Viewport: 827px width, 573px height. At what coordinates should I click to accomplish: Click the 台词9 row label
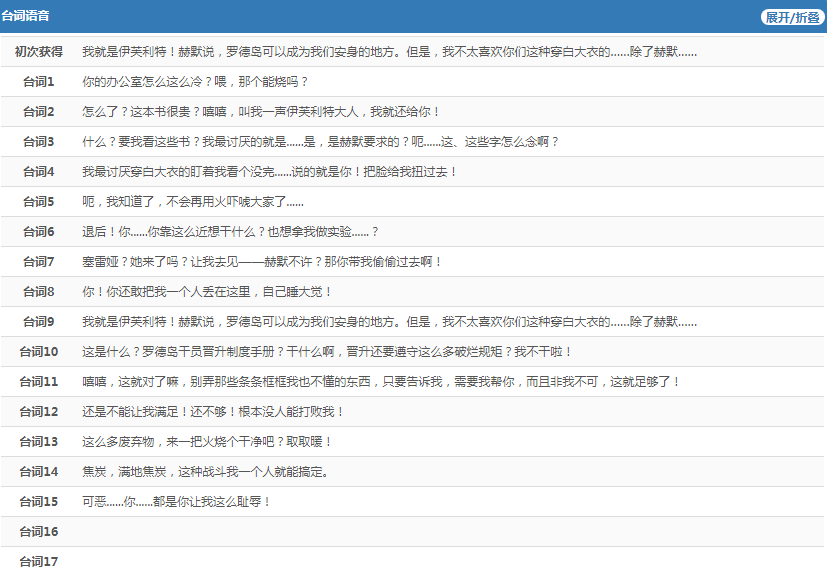click(38, 321)
